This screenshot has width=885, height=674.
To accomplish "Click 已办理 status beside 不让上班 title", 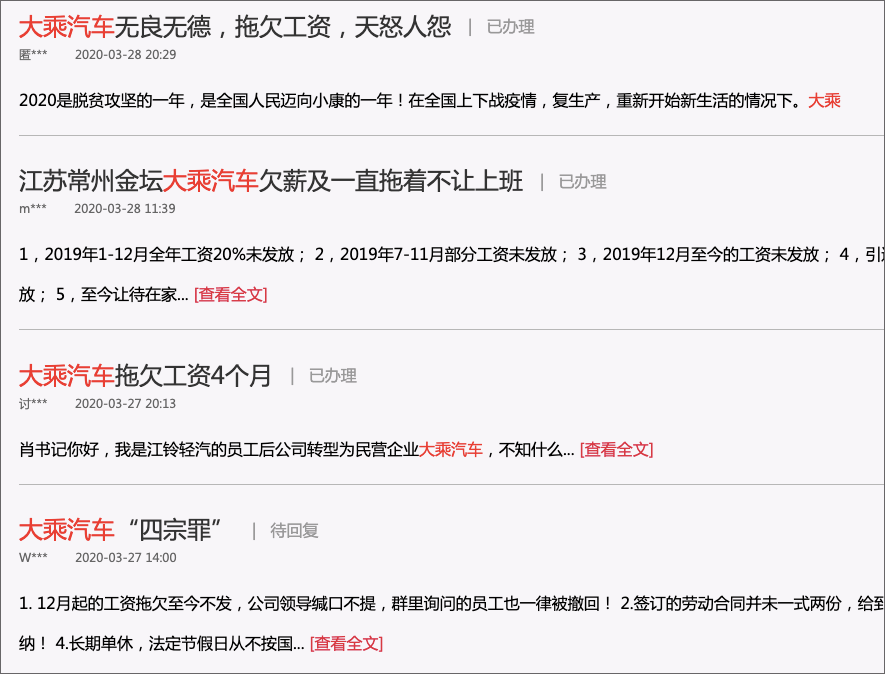I will (582, 181).
